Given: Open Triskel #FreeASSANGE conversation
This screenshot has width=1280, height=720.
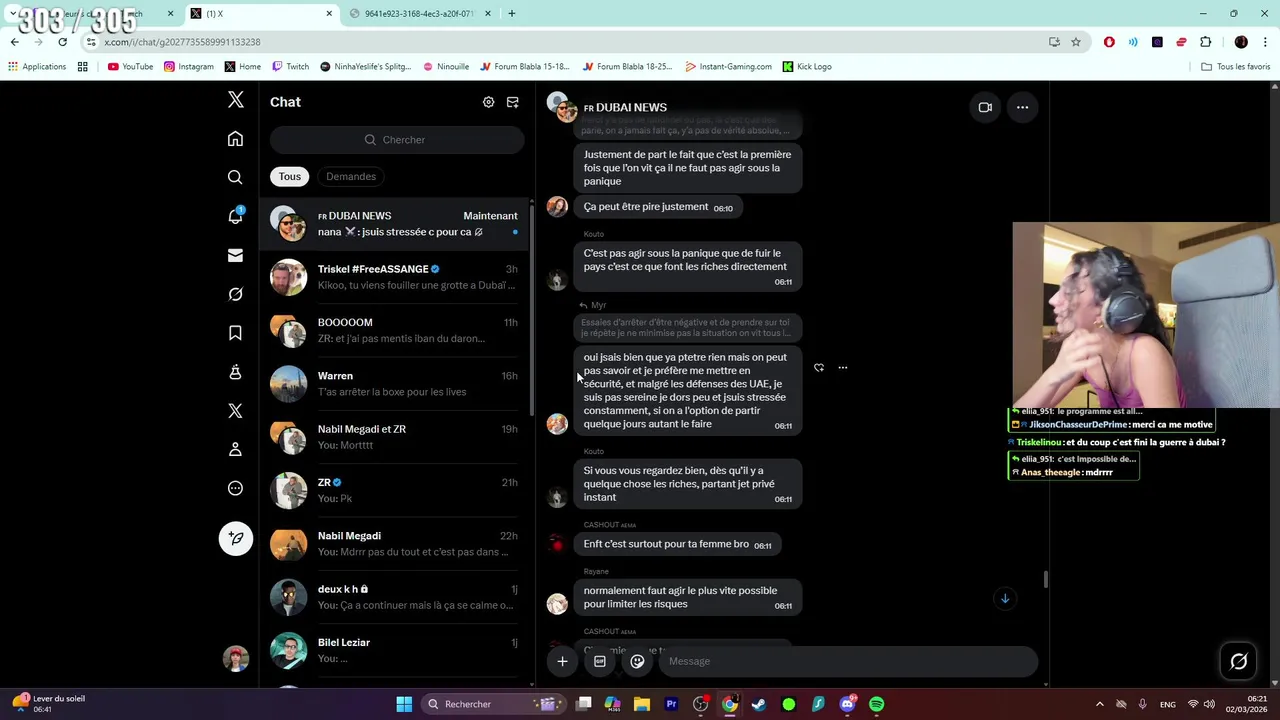Looking at the screenshot, I should coord(396,277).
